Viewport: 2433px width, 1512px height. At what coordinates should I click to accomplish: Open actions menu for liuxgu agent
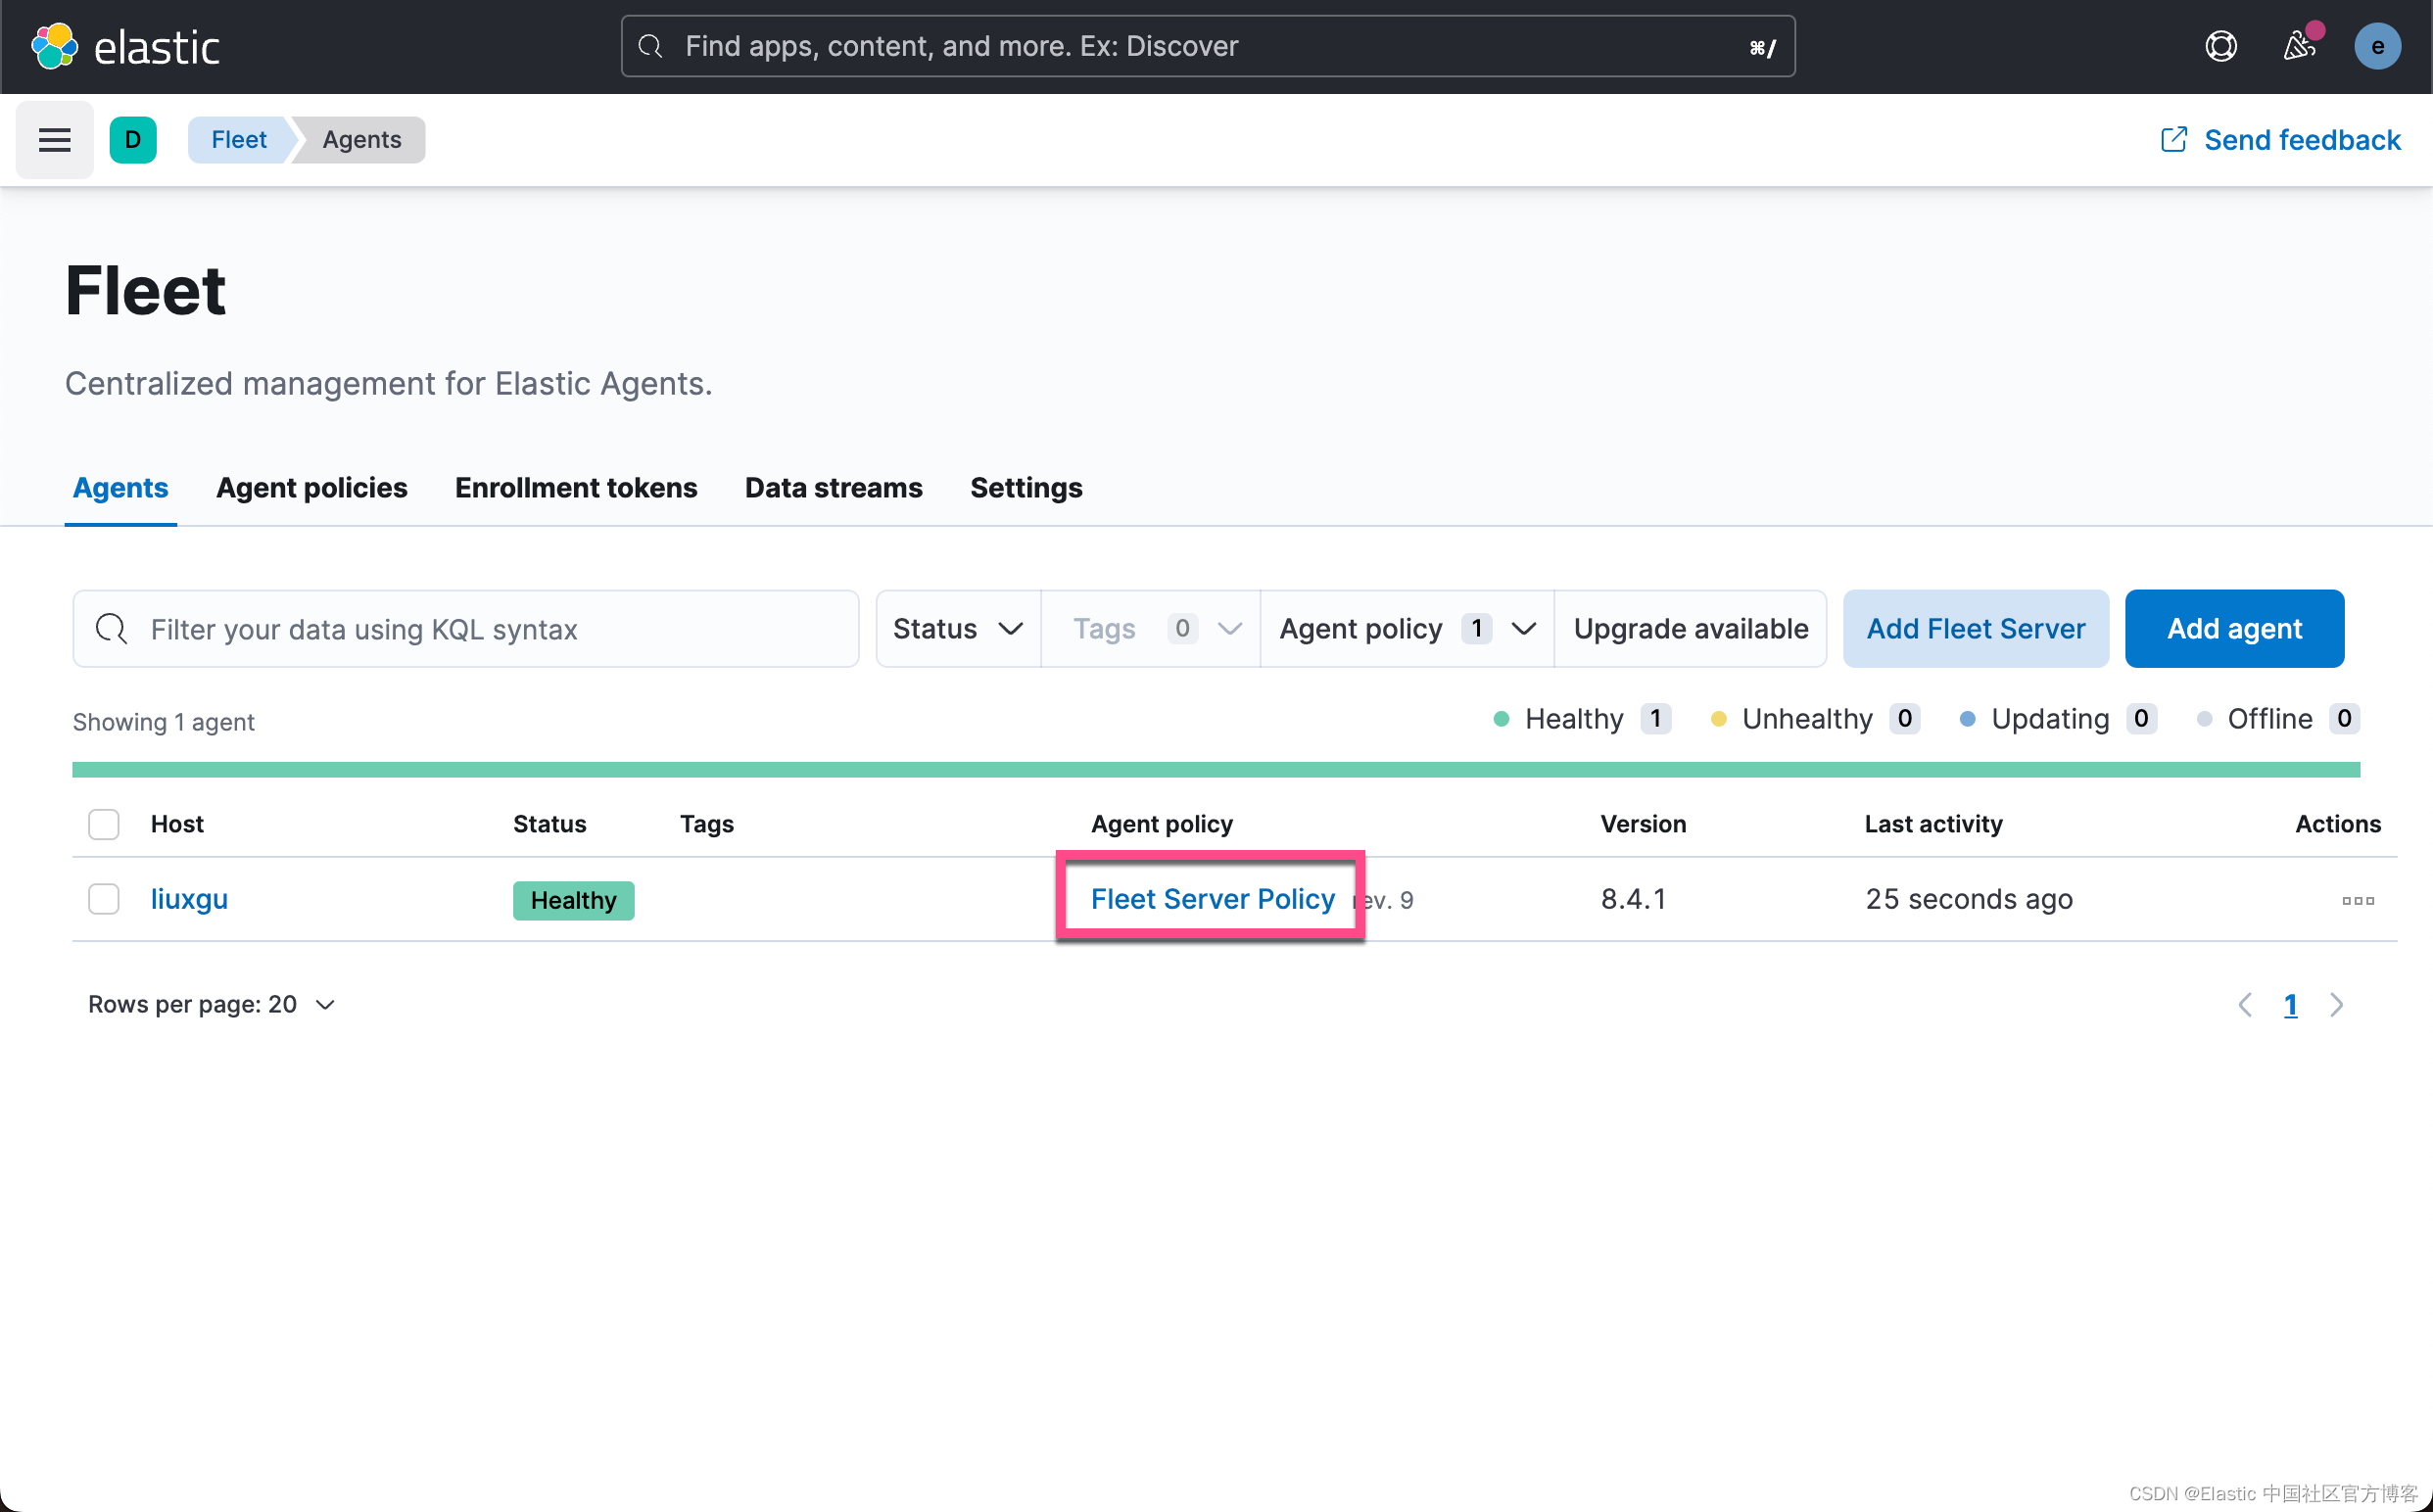[2357, 900]
